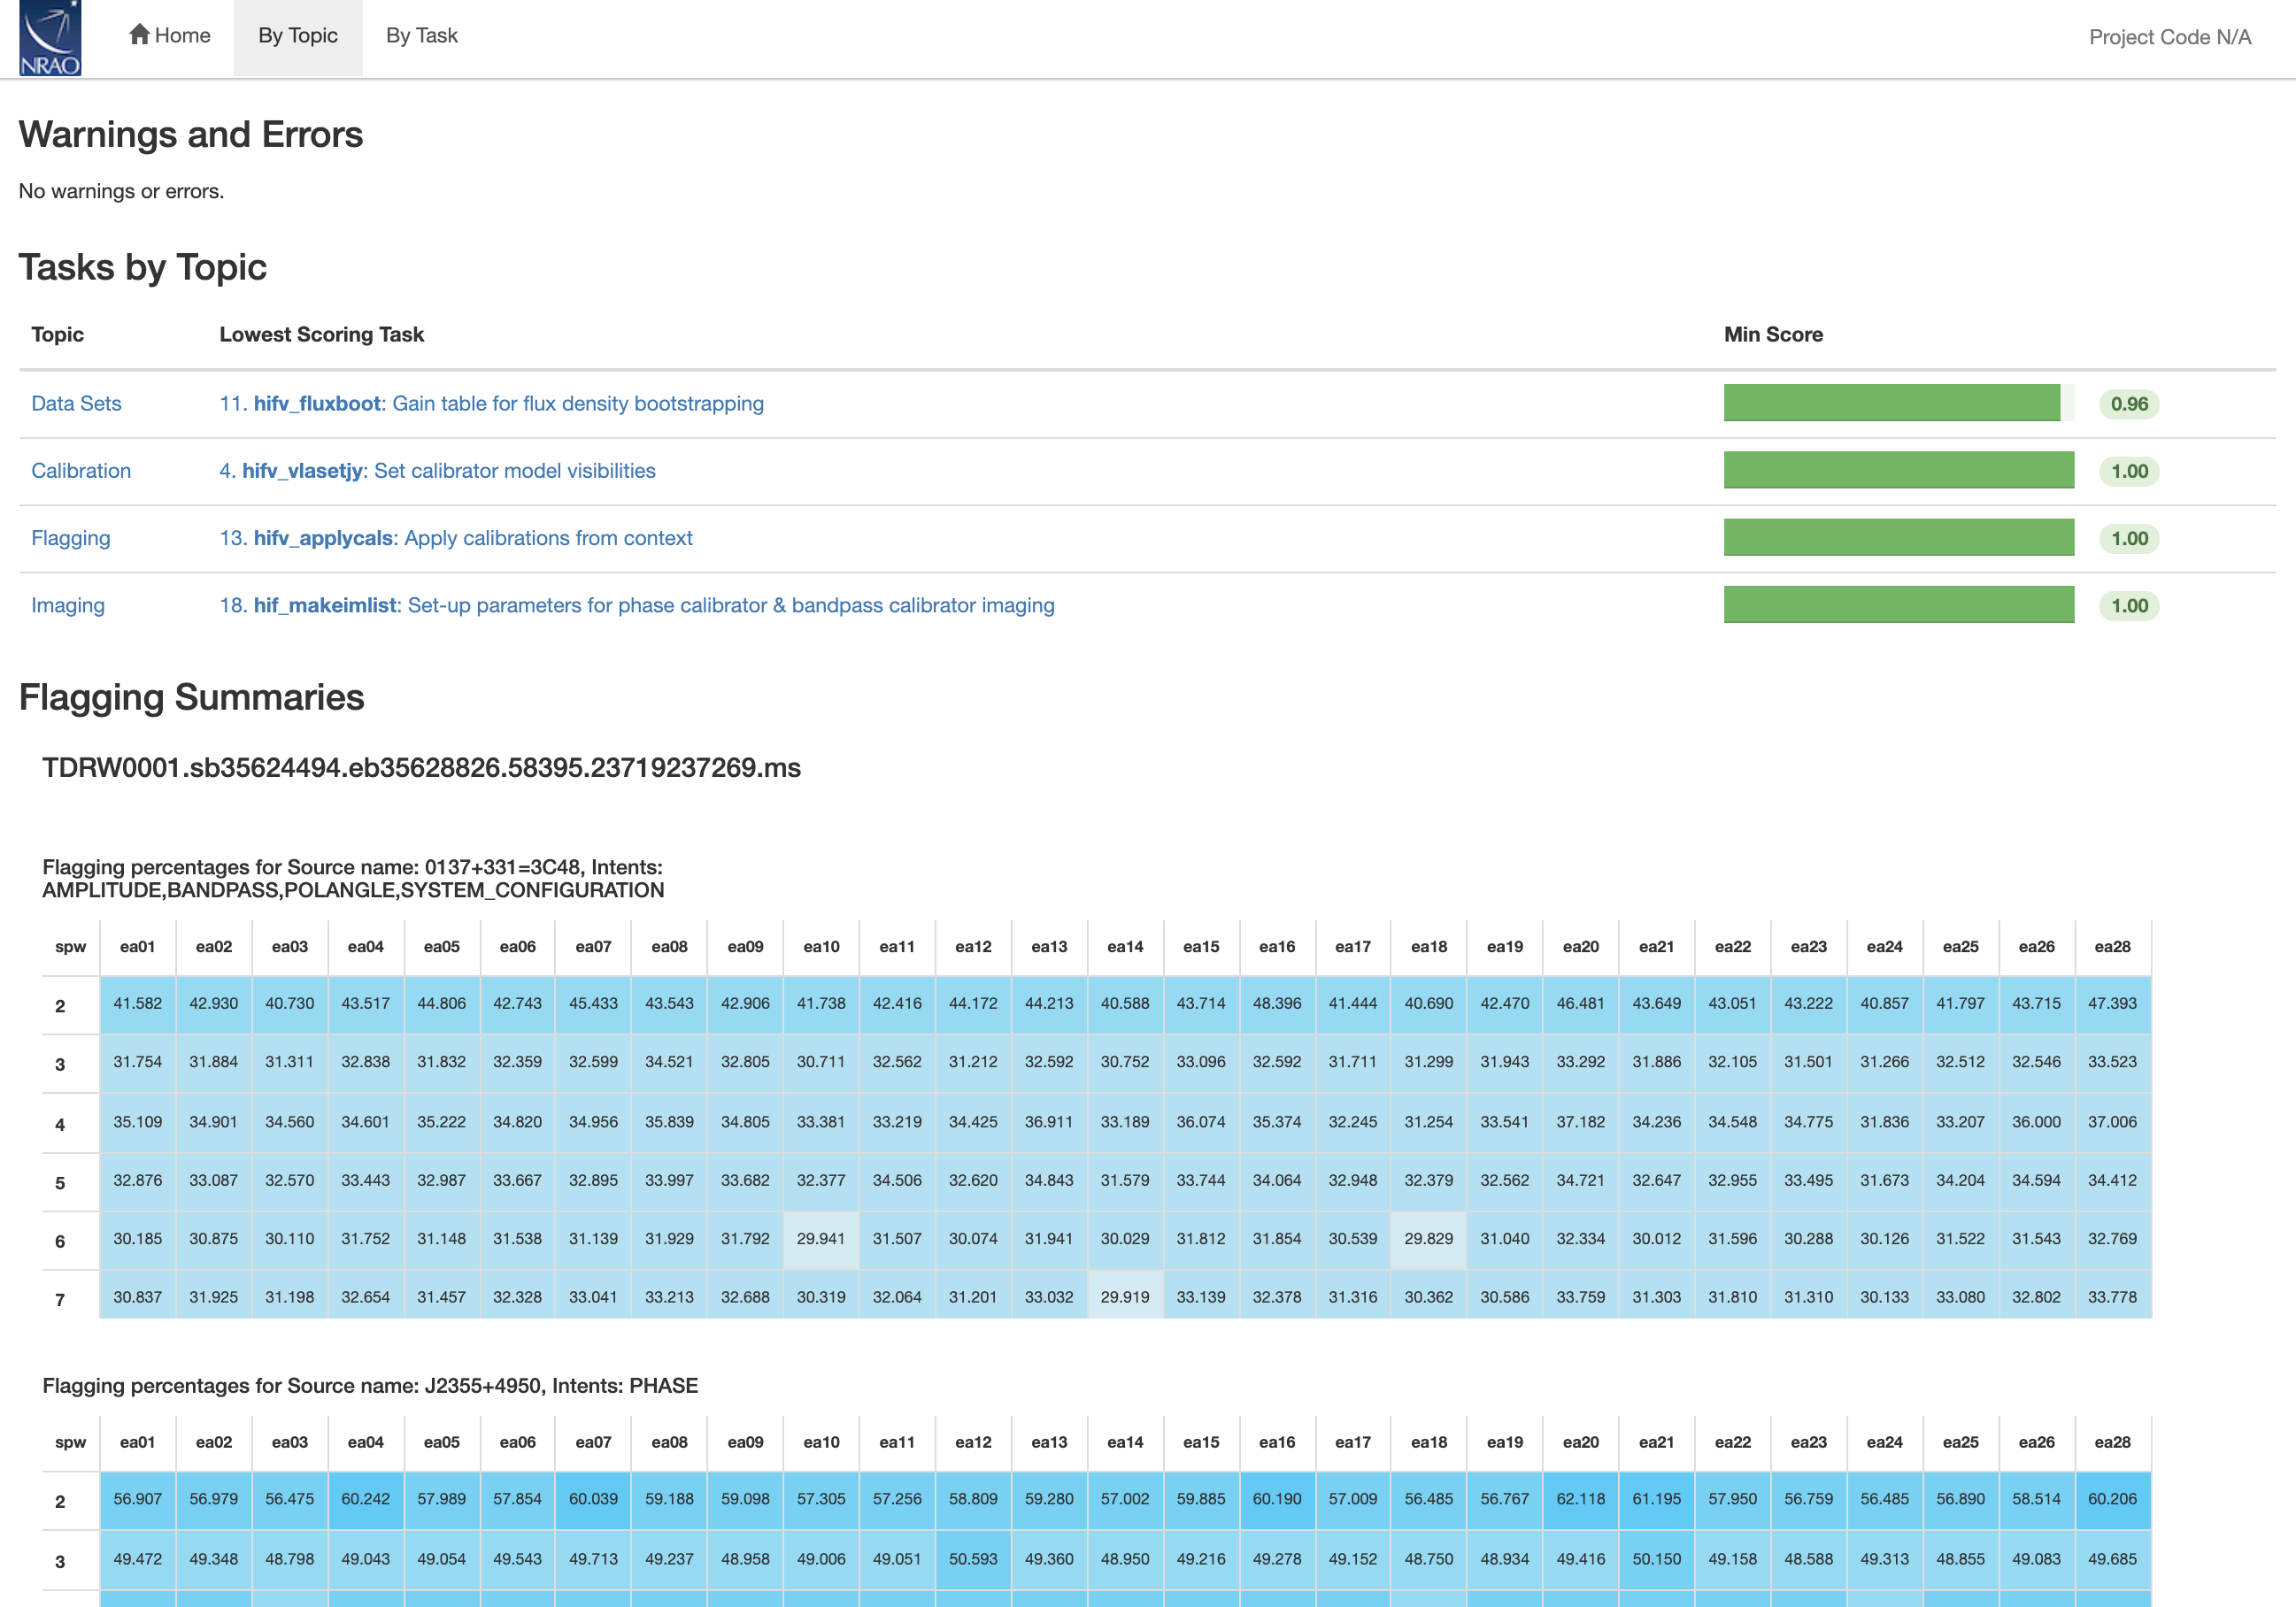Click the measurement set name TDRW0001.sb35624494
Screen dimensions: 2296x1607
tap(421, 767)
